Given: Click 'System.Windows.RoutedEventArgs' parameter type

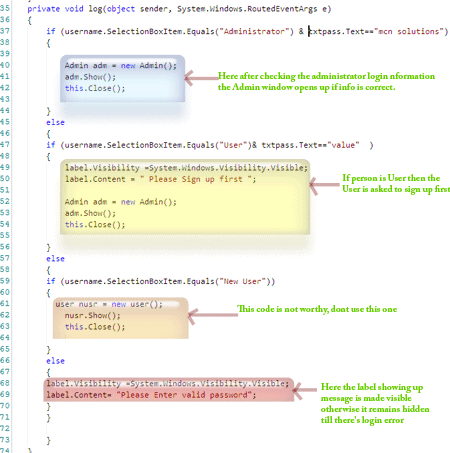Looking at the screenshot, I should click(247, 9).
